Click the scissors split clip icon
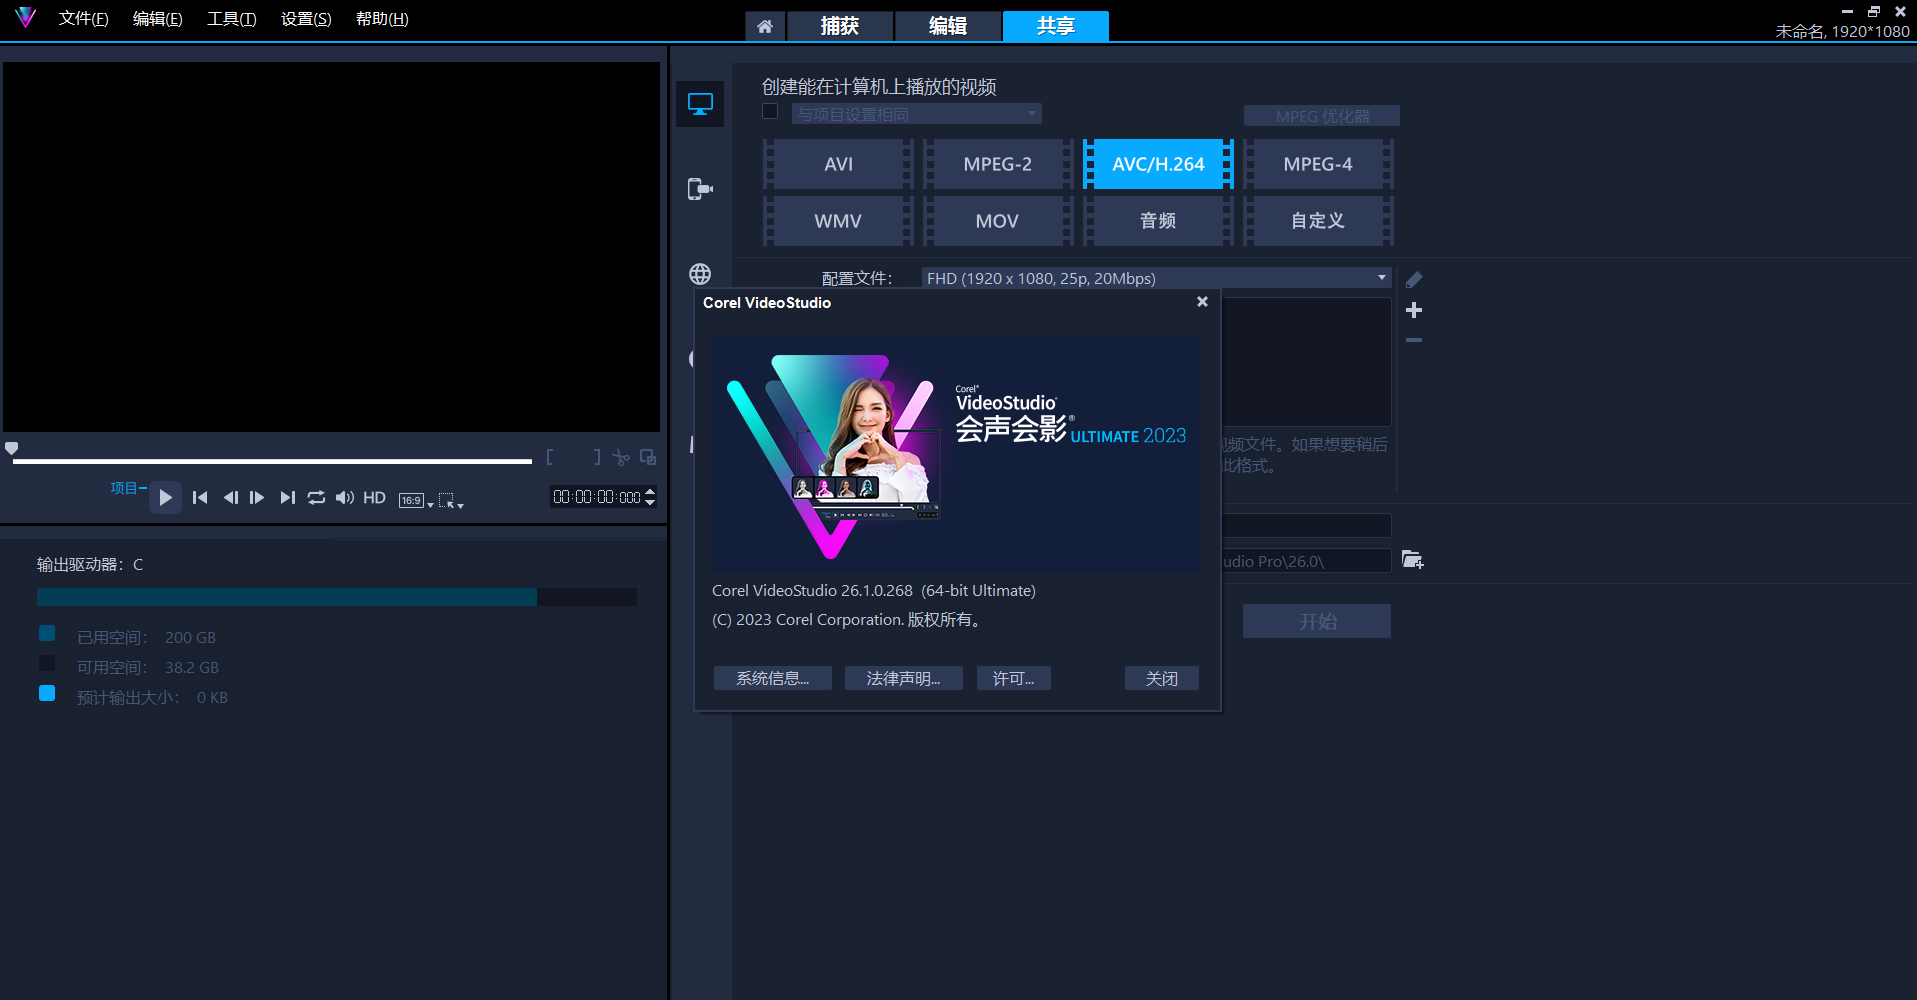Viewport: 1917px width, 1000px height. (x=621, y=457)
